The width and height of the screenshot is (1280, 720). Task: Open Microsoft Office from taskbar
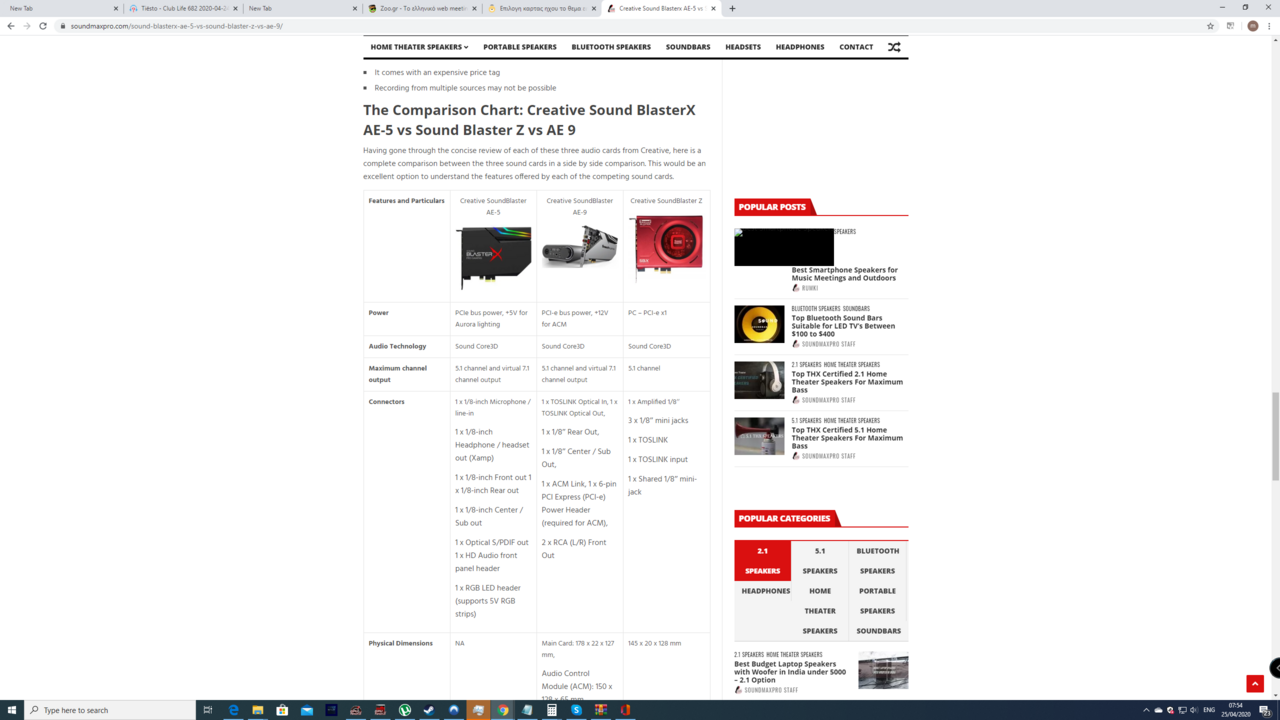(x=625, y=710)
